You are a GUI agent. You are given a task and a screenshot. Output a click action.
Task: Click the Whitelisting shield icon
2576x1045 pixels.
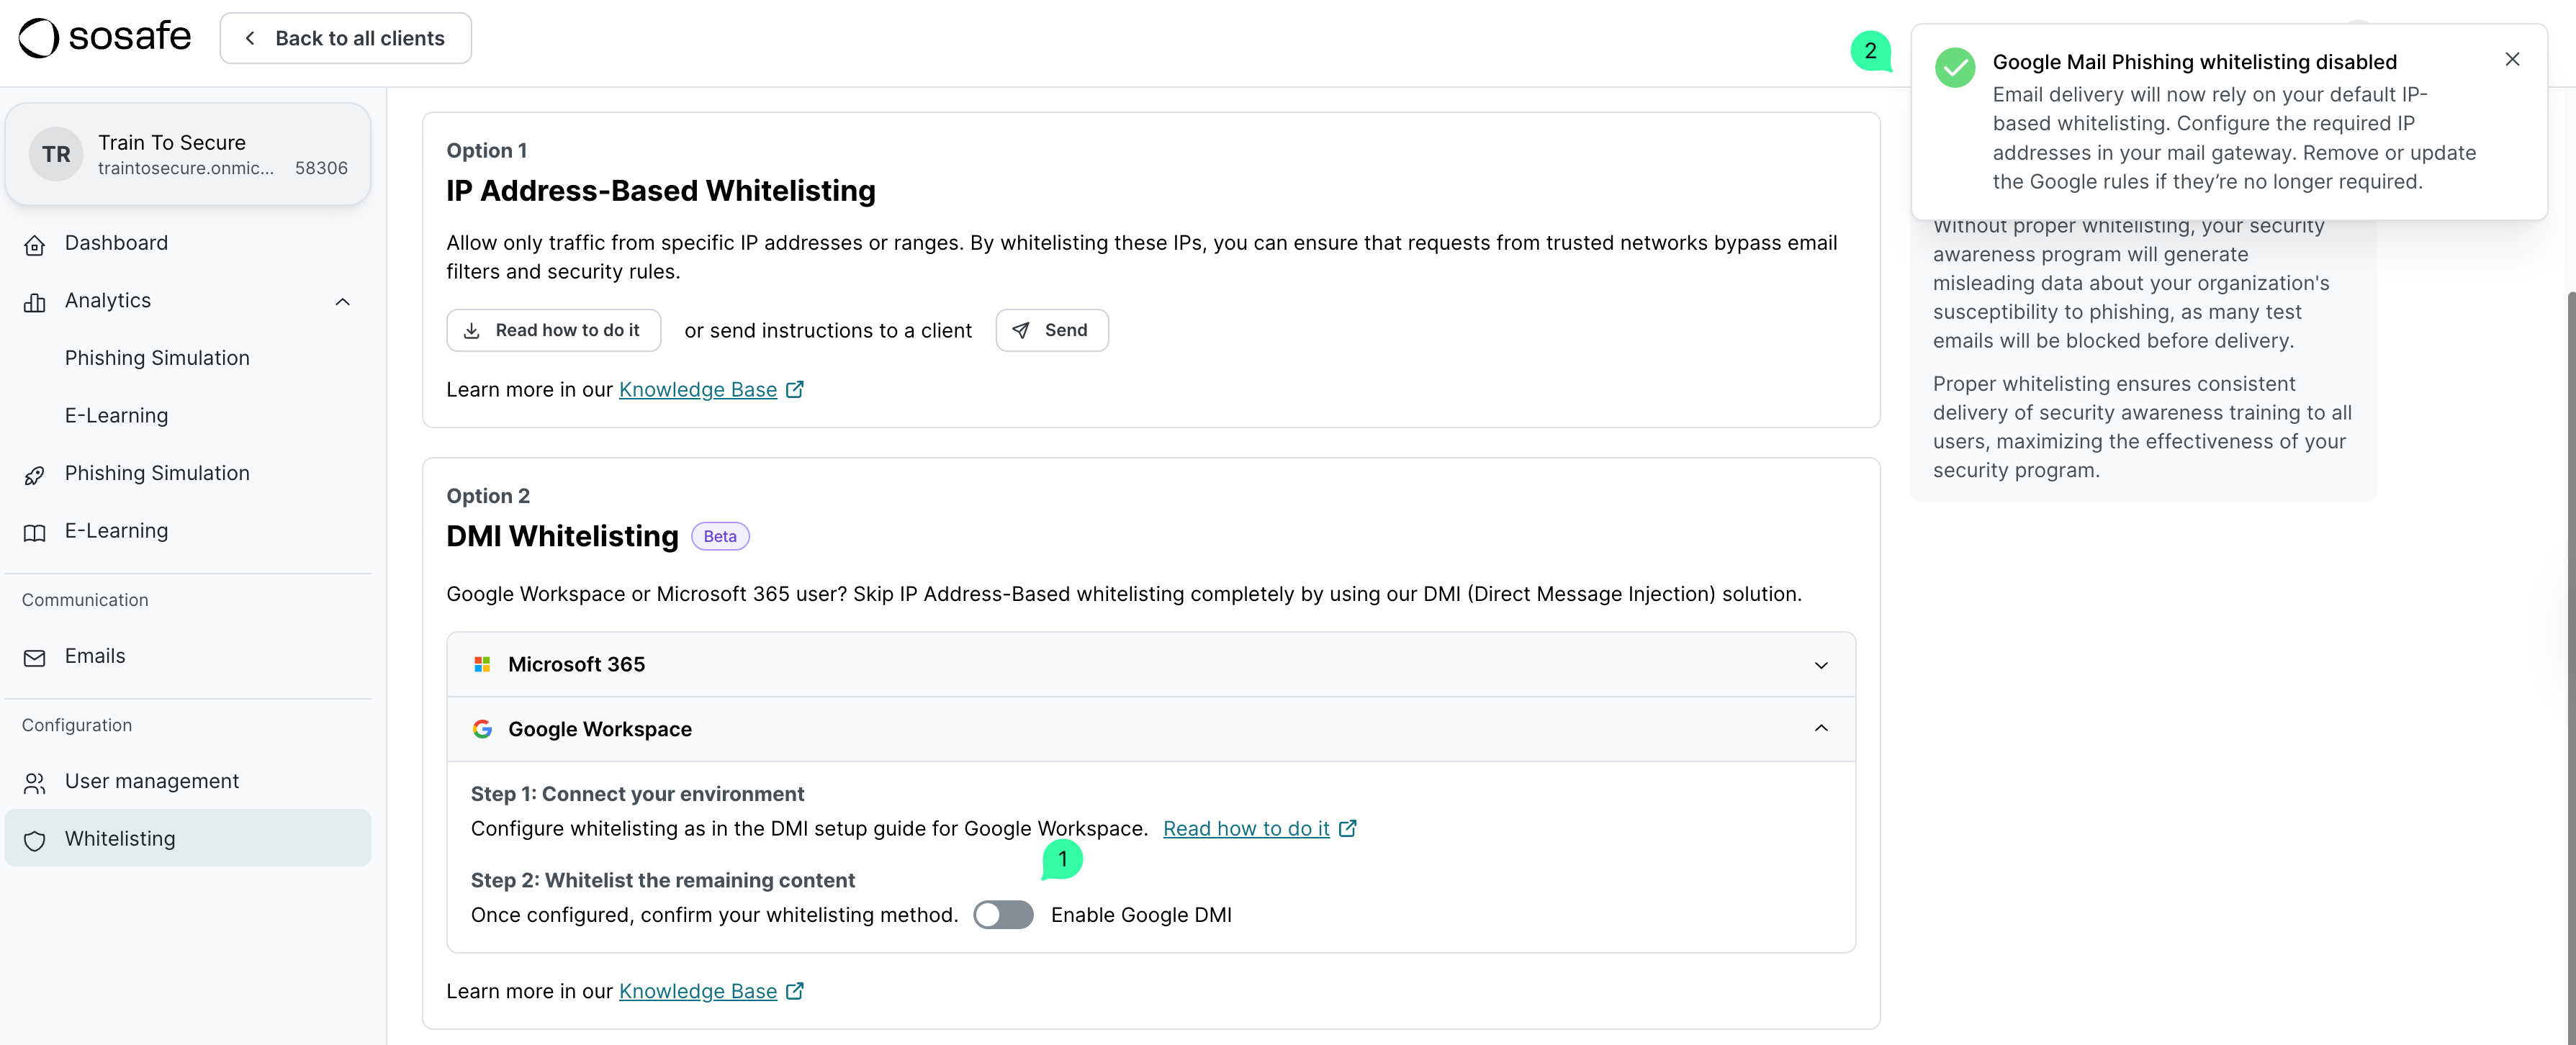35,840
